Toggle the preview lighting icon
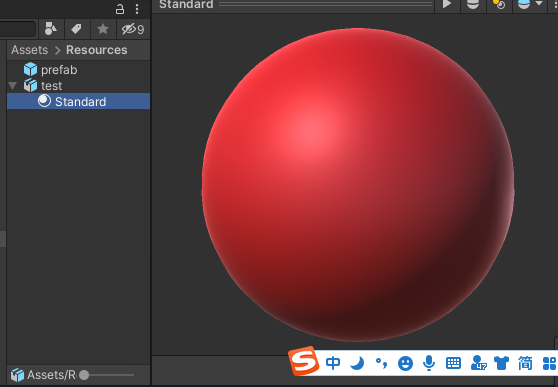Image resolution: width=558 pixels, height=387 pixels. 499,4
